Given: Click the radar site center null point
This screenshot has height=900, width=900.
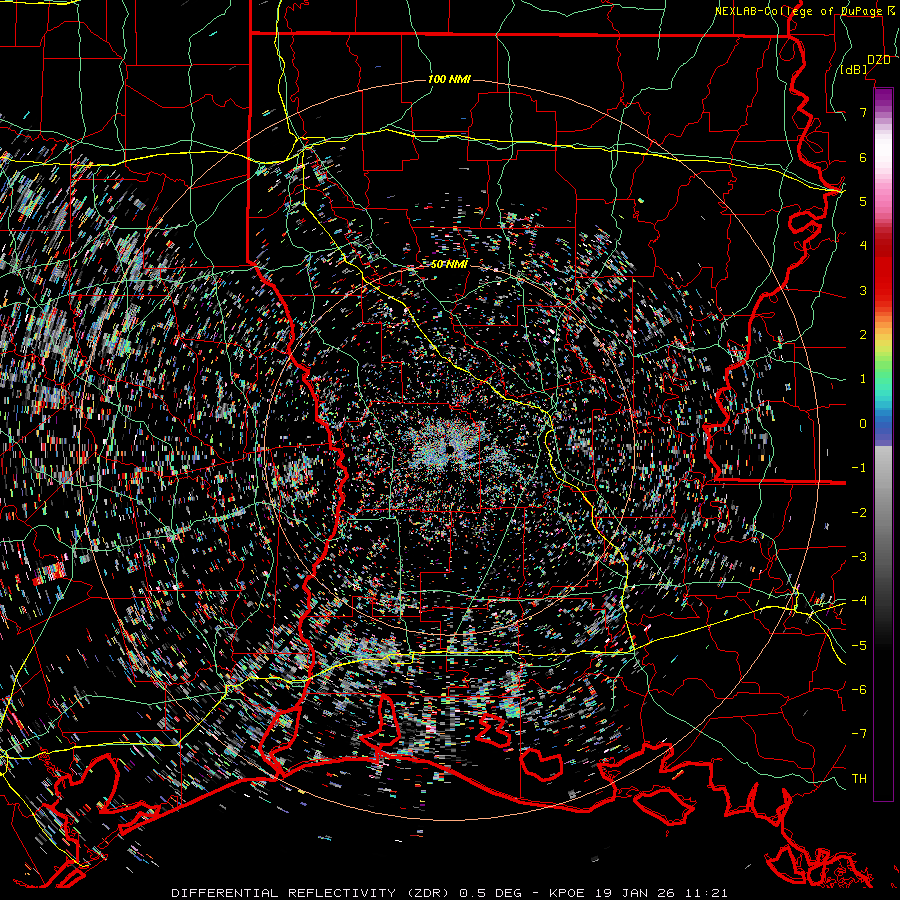Looking at the screenshot, I should click(x=451, y=448).
